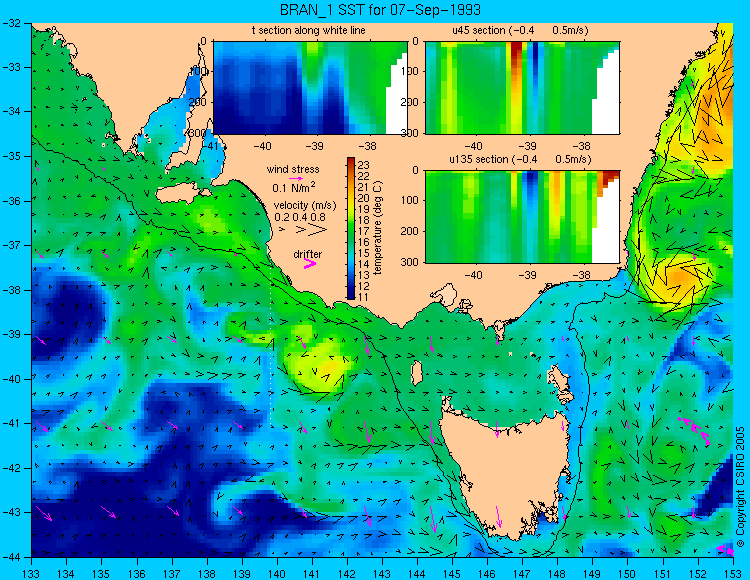
Task: Click the magenta wind stress legend arrow
Action: 295,178
